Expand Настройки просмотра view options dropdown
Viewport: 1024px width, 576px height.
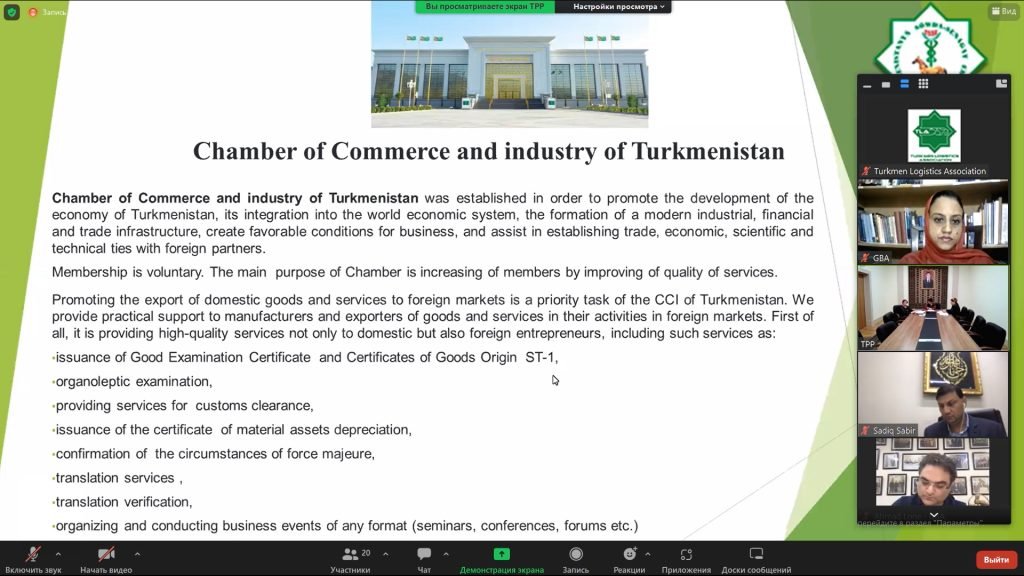tap(618, 7)
